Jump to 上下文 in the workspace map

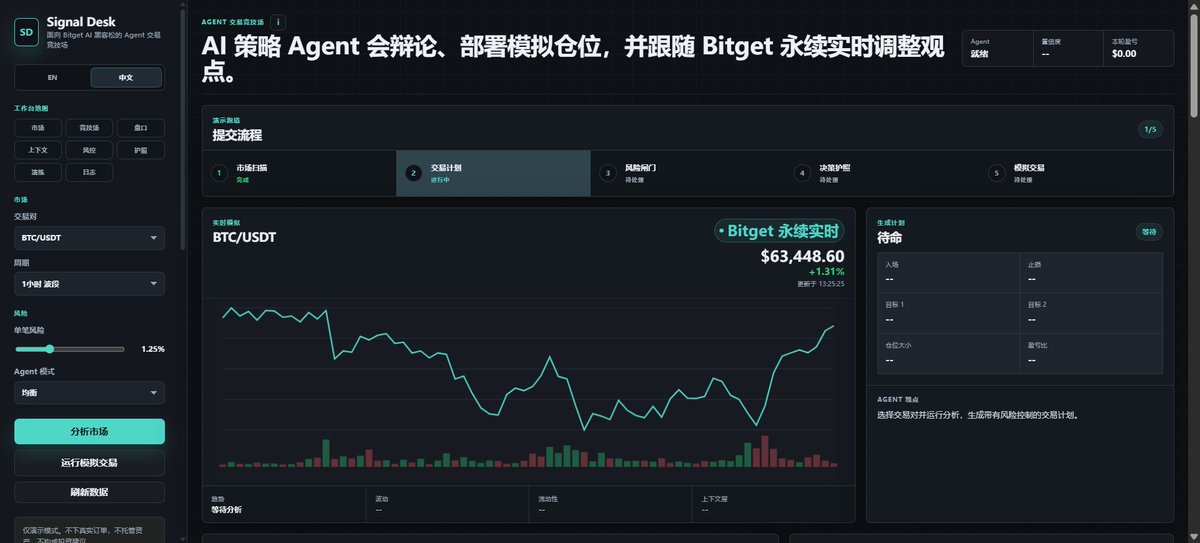click(x=38, y=150)
